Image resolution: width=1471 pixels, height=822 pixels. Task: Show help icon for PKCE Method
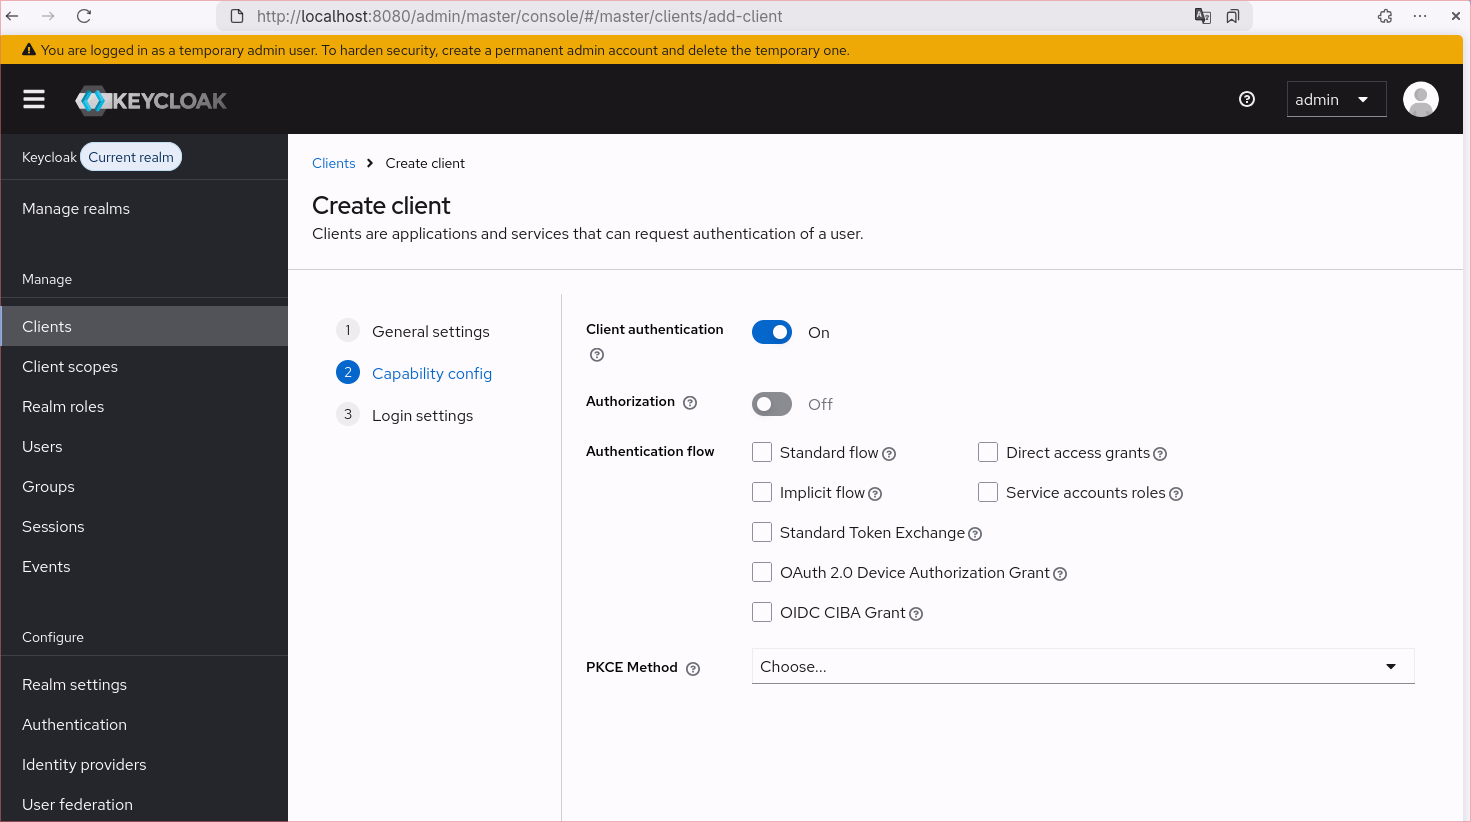tap(693, 669)
